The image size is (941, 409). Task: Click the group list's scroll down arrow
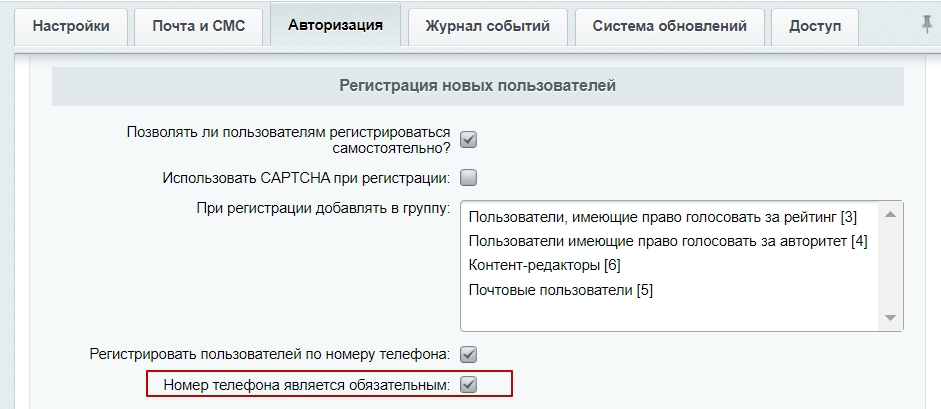891,318
